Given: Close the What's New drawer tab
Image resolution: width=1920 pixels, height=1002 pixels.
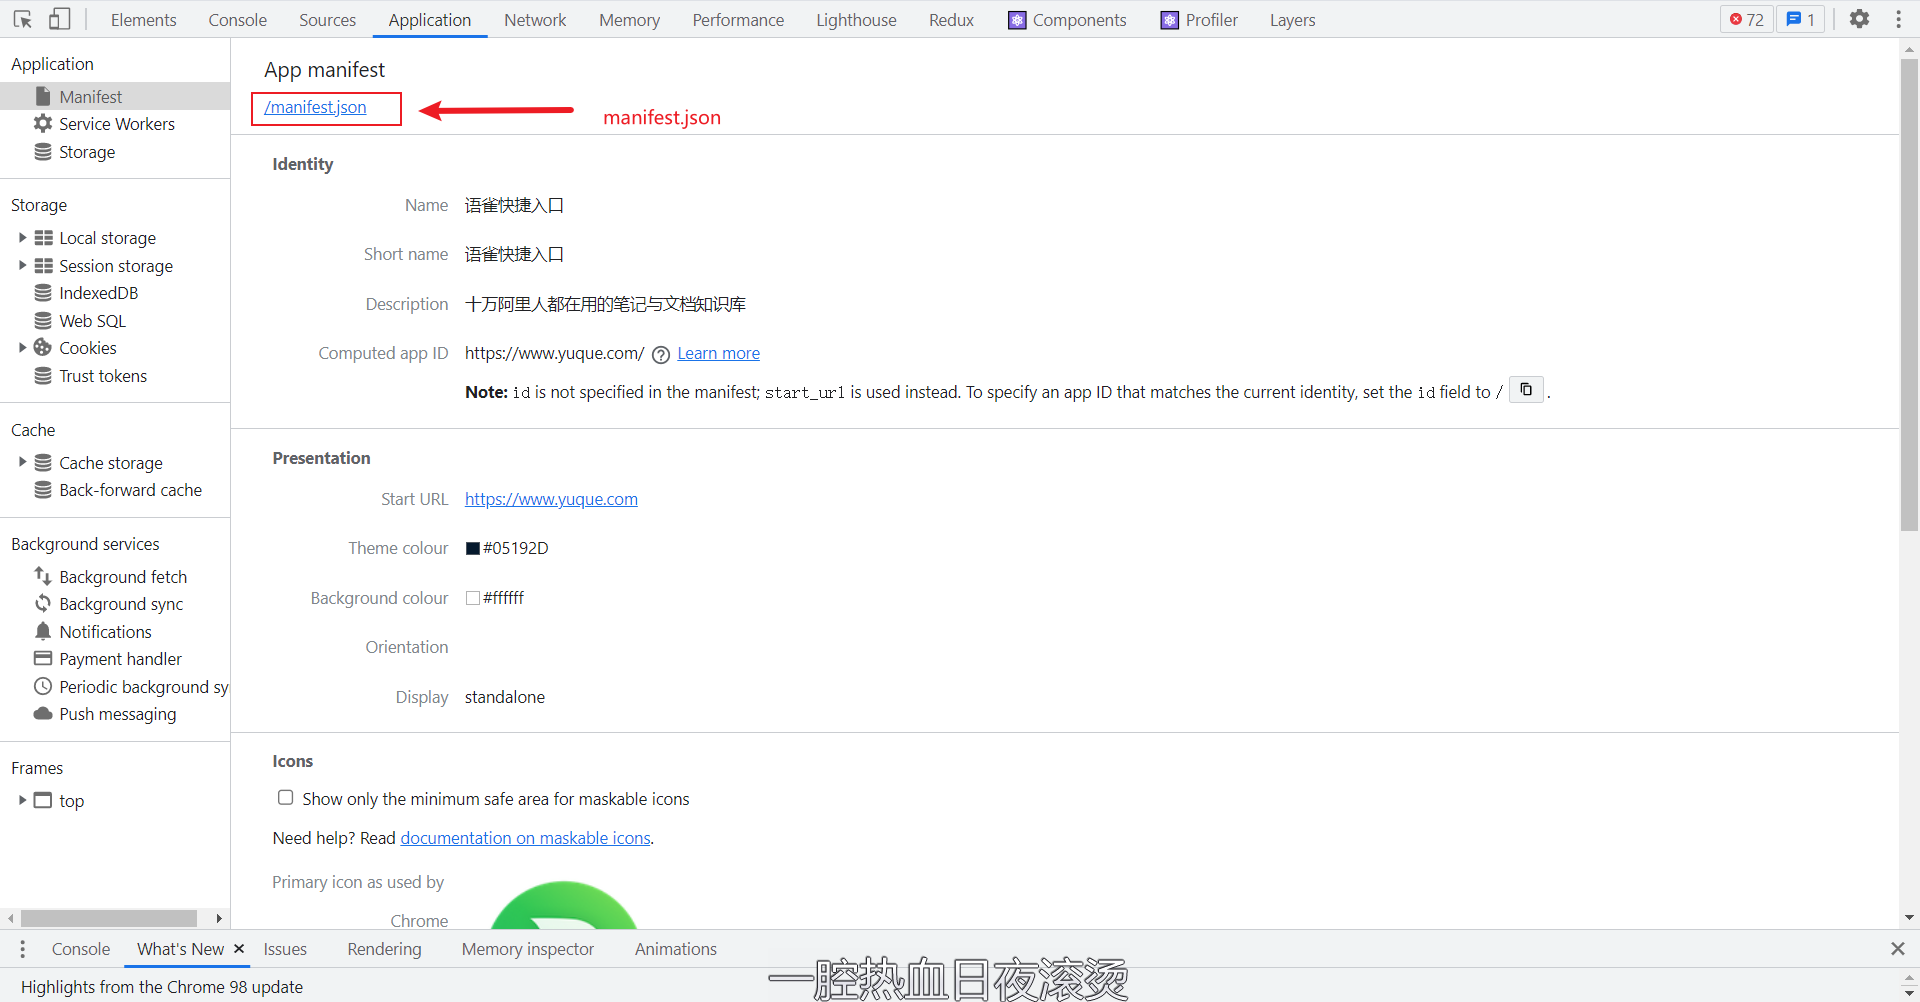Looking at the screenshot, I should tap(239, 949).
